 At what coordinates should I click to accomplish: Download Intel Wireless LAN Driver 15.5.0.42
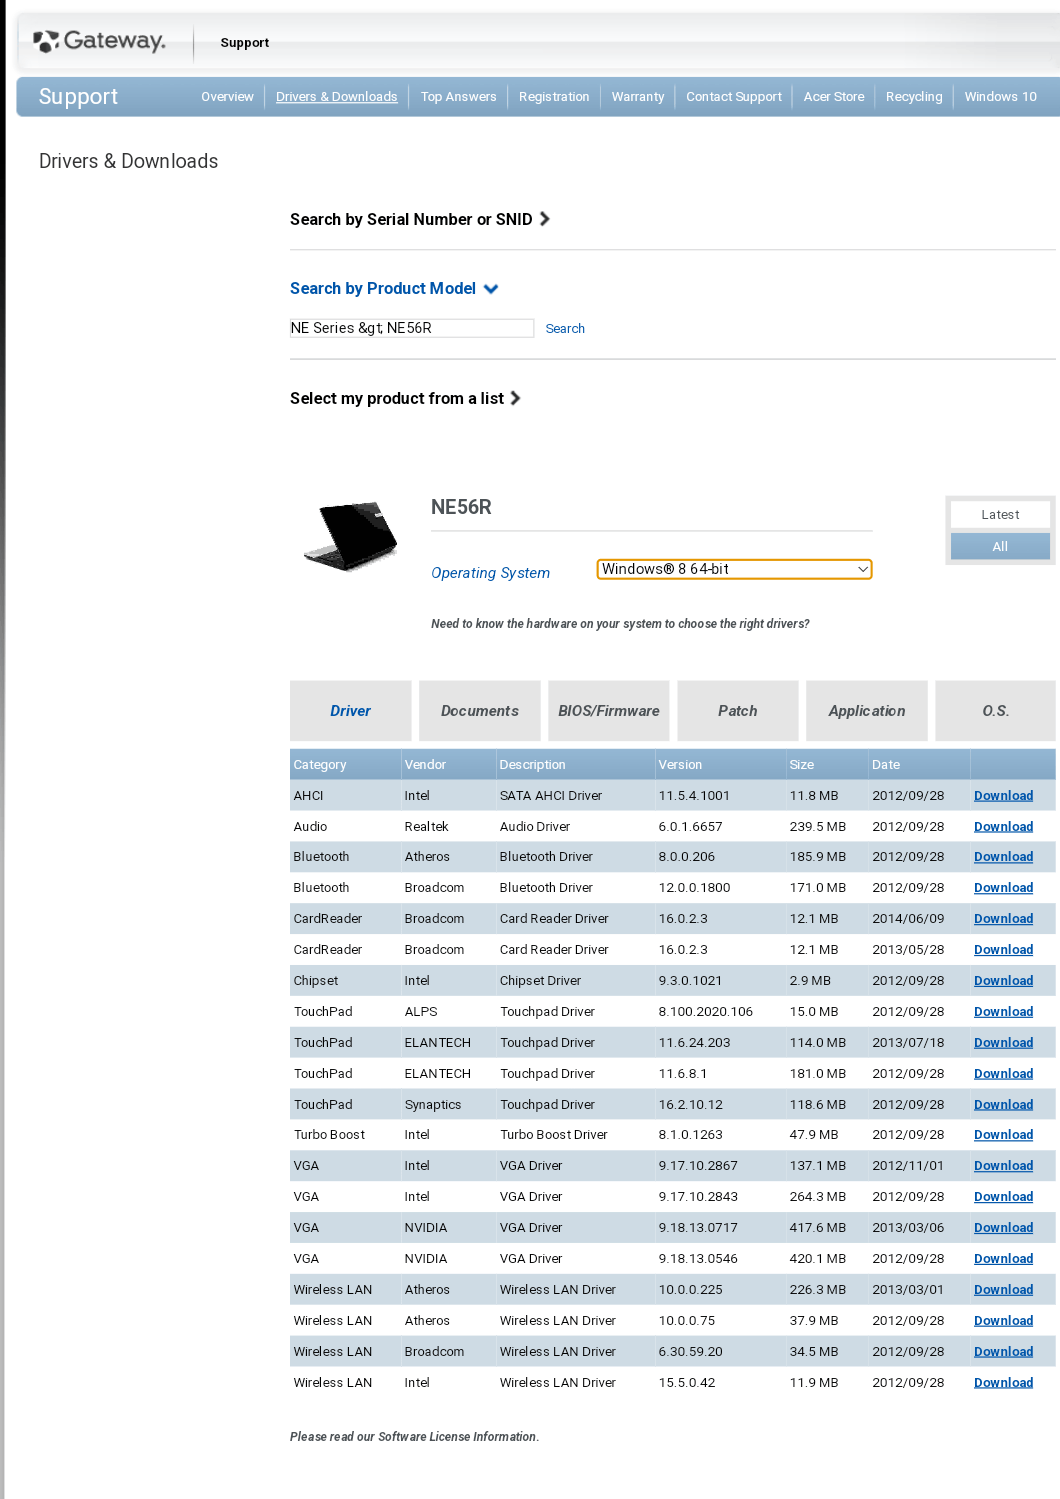[1004, 1383]
